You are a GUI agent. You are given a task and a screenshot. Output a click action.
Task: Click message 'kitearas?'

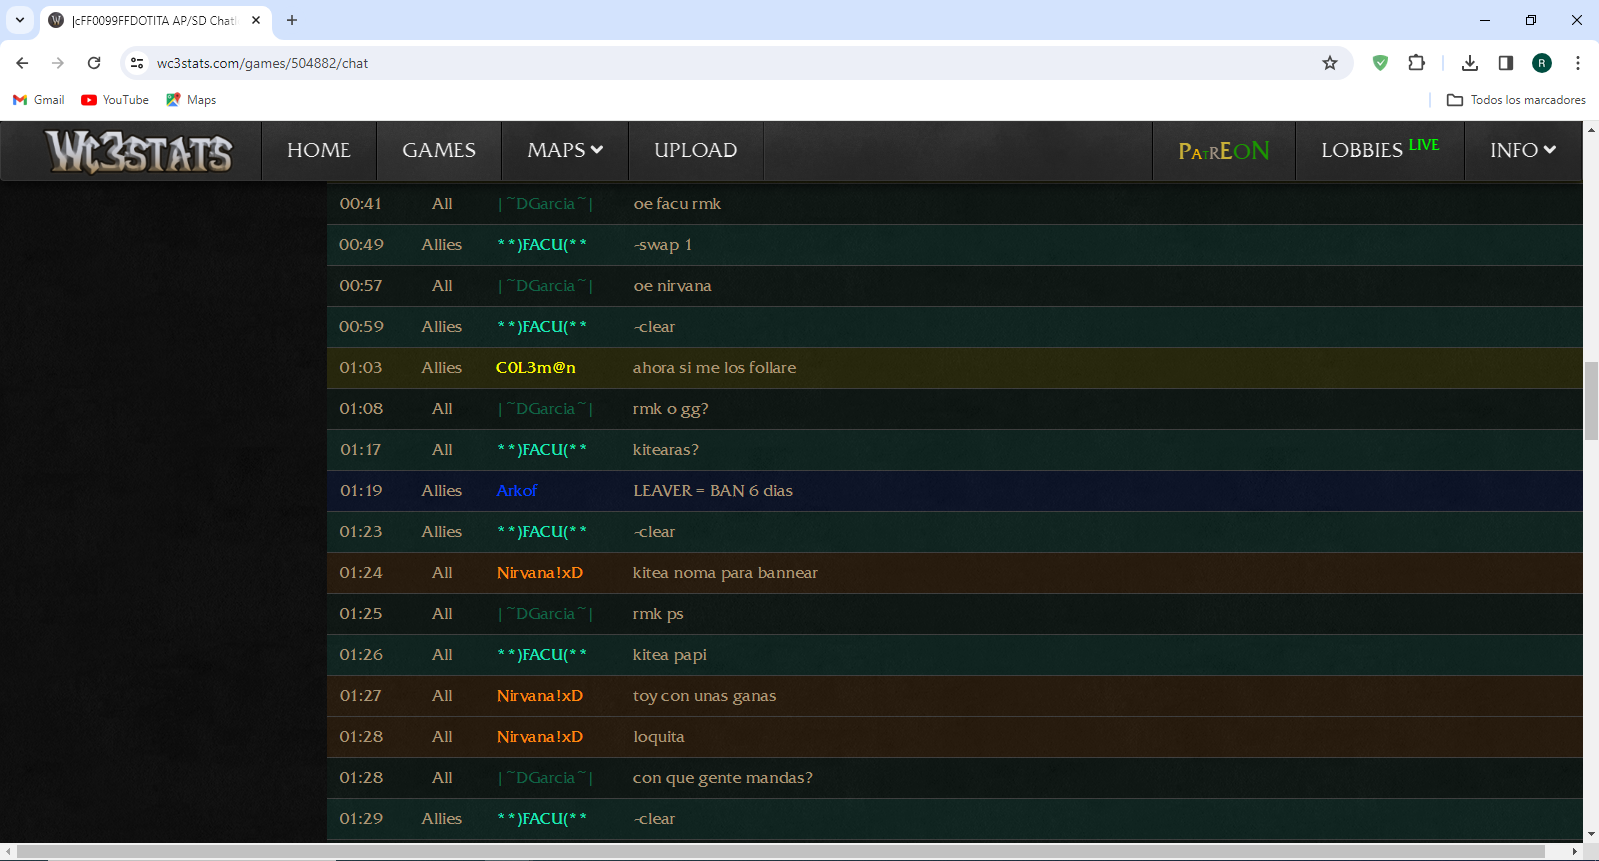point(666,450)
